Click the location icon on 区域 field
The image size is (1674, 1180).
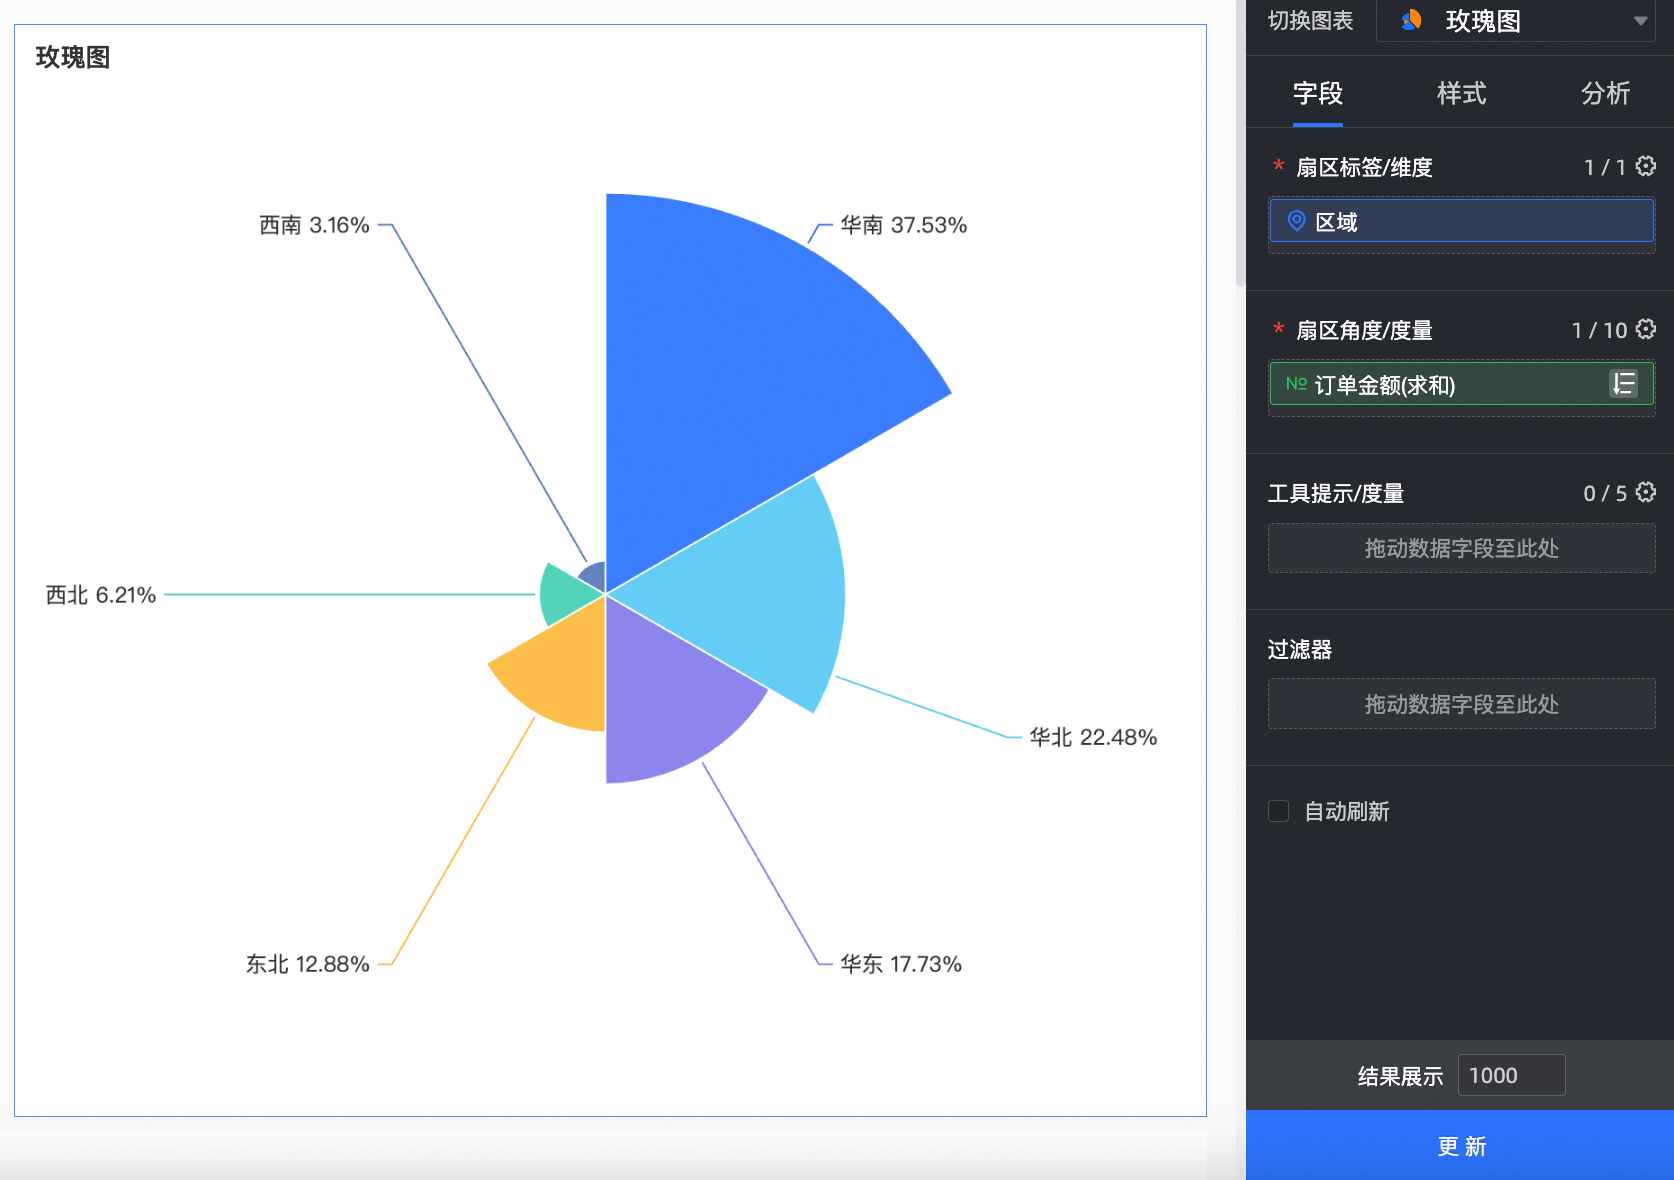[1296, 221]
